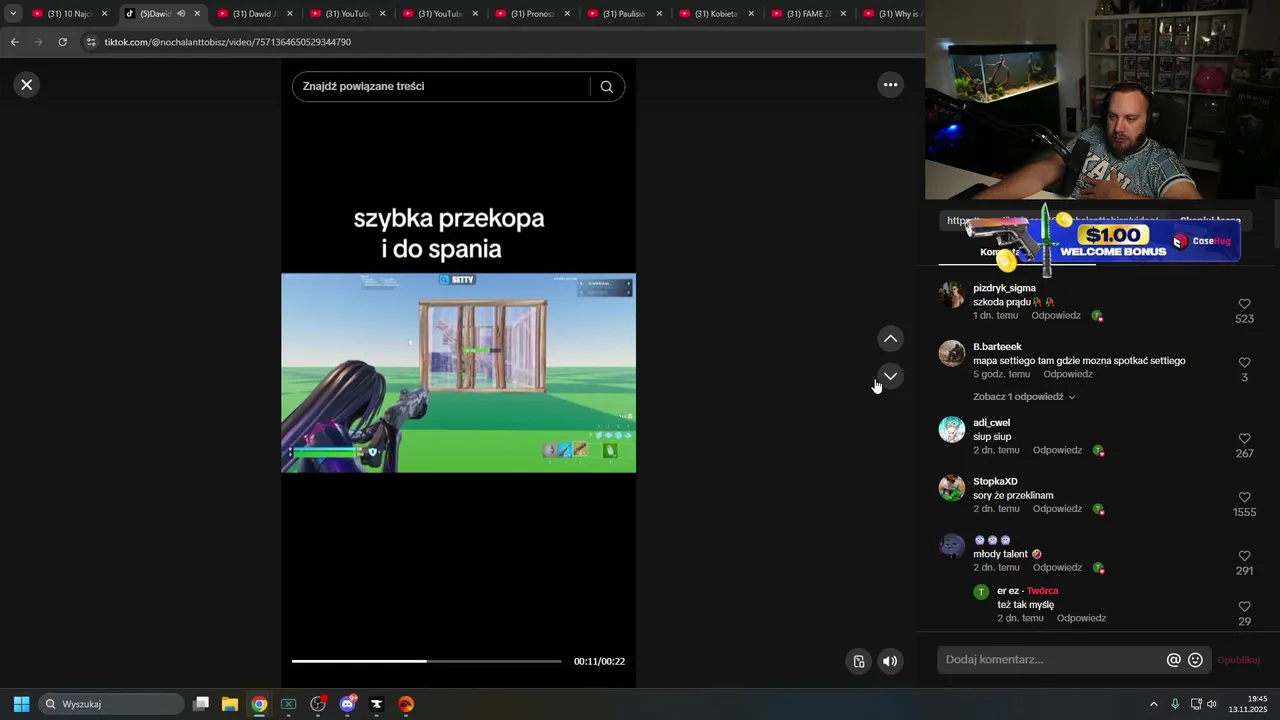Open Discord from the taskbar
The height and width of the screenshot is (720, 1280).
pyautogui.click(x=347, y=704)
